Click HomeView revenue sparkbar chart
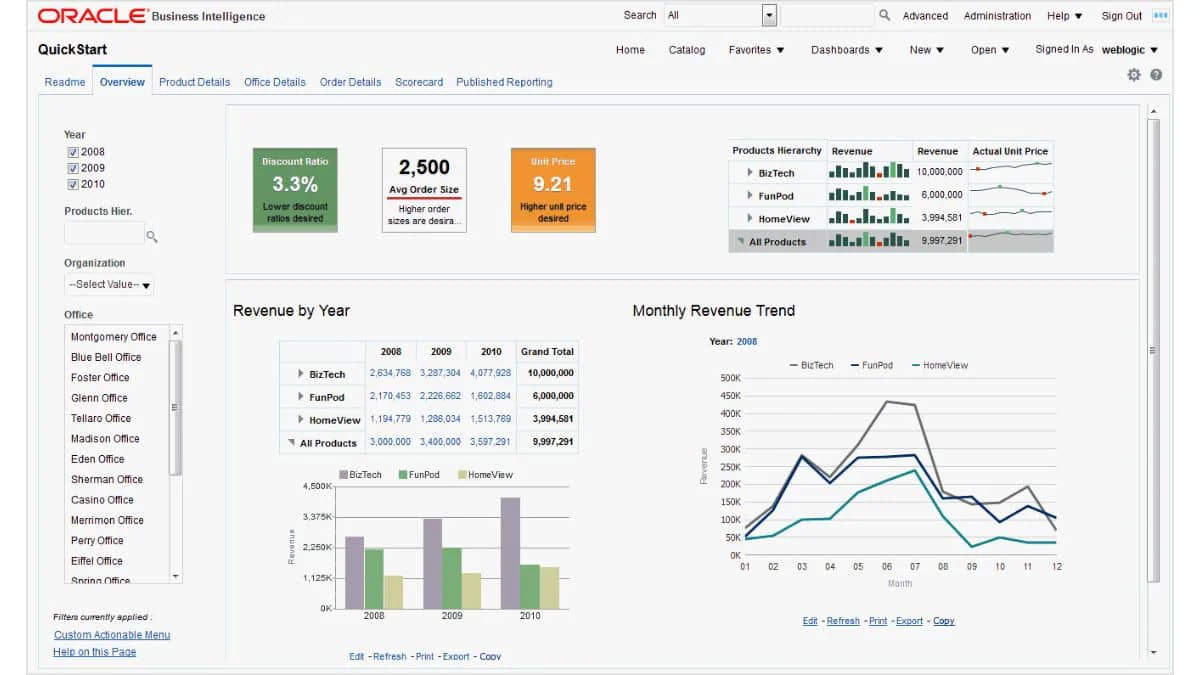This screenshot has width=1200, height=675. [x=869, y=217]
